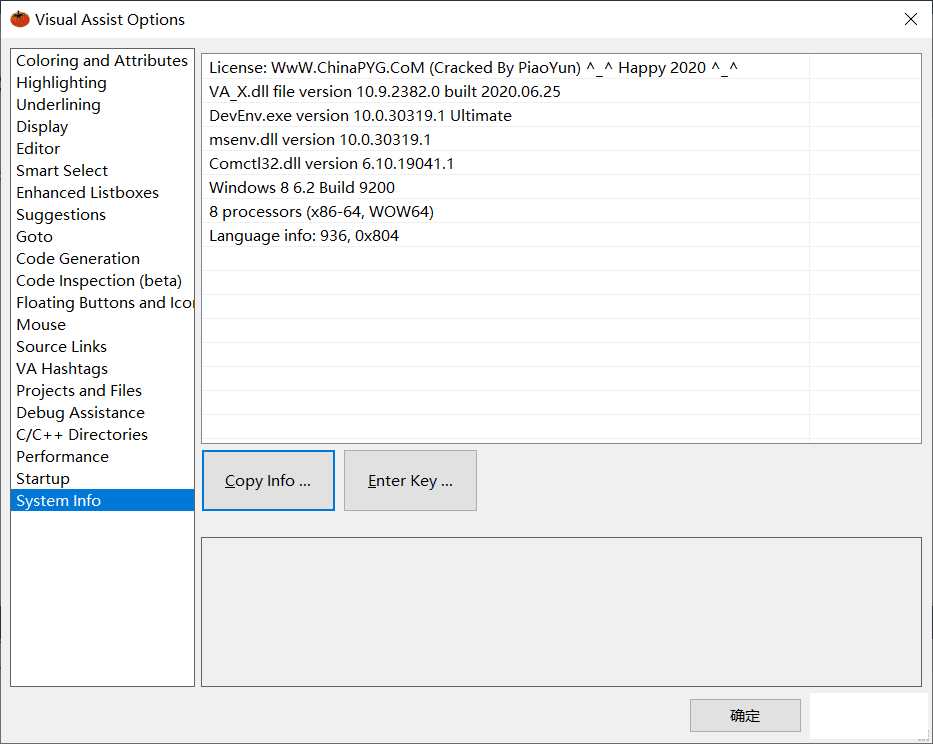This screenshot has height=744, width=933.
Task: Go to Underlining settings
Action: (x=102, y=105)
